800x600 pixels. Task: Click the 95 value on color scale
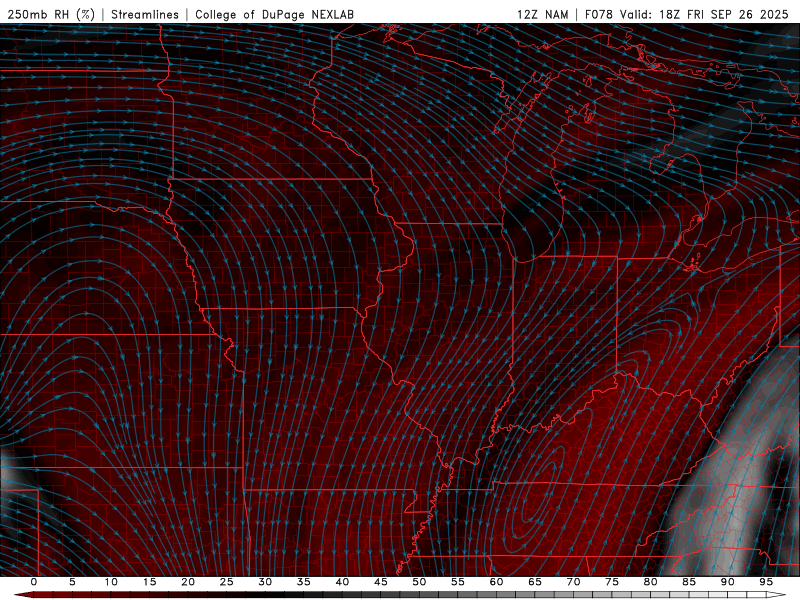point(766,582)
